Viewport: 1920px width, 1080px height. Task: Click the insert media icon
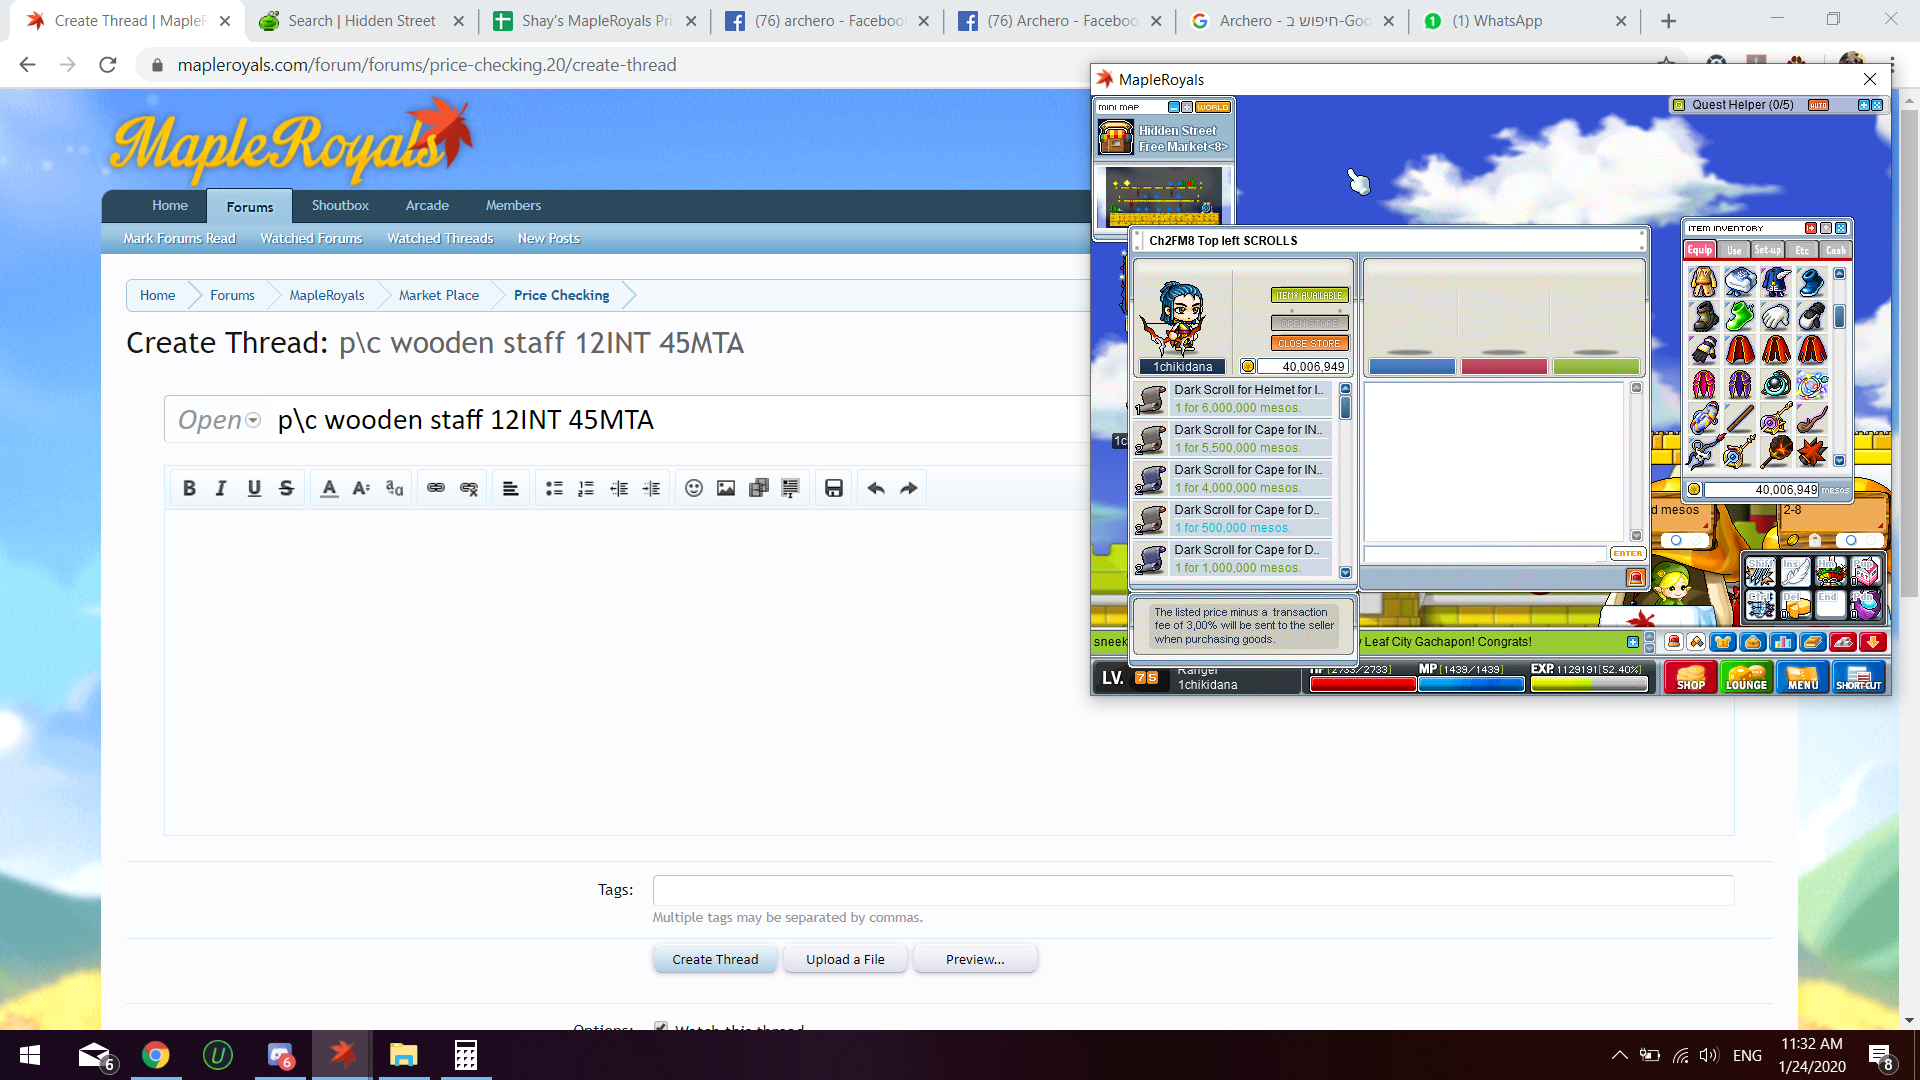759,488
